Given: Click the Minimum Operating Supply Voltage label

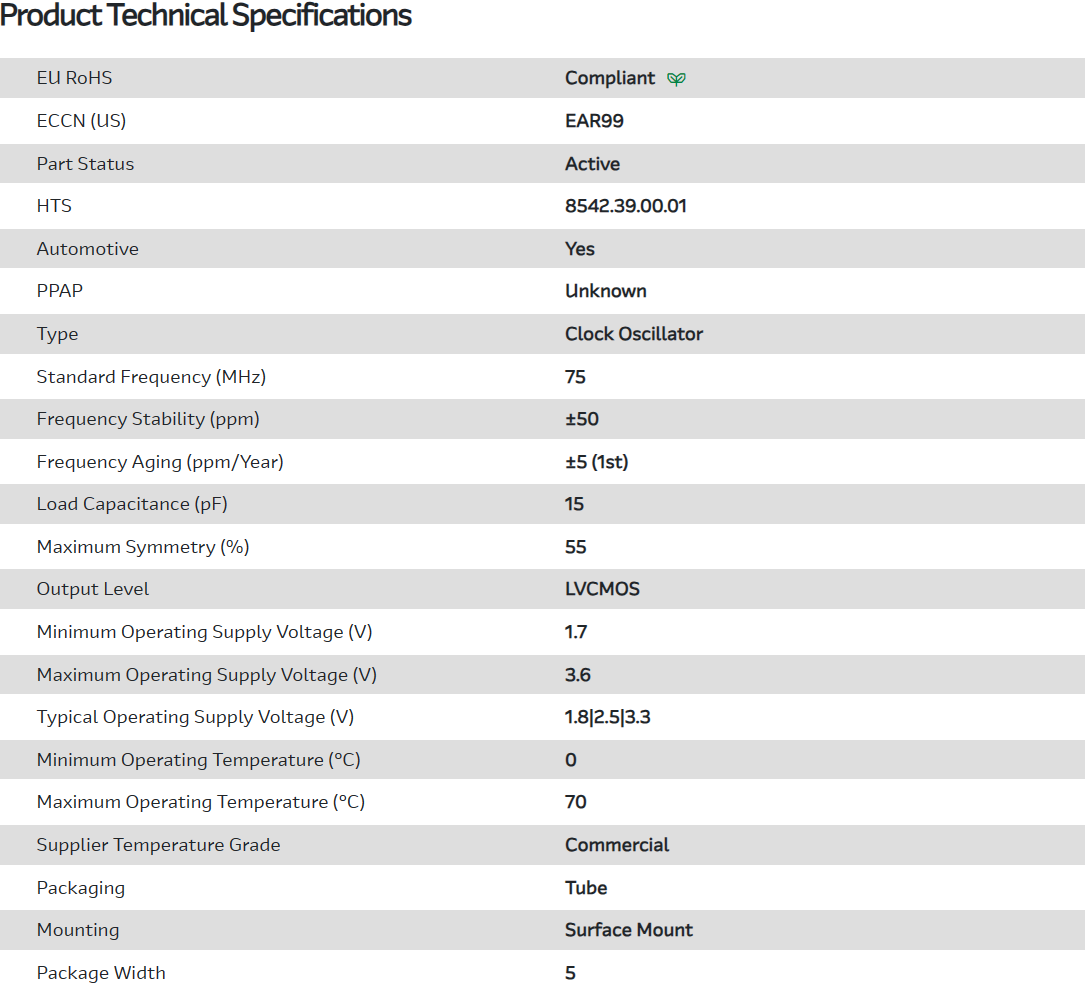Looking at the screenshot, I should tap(204, 632).
